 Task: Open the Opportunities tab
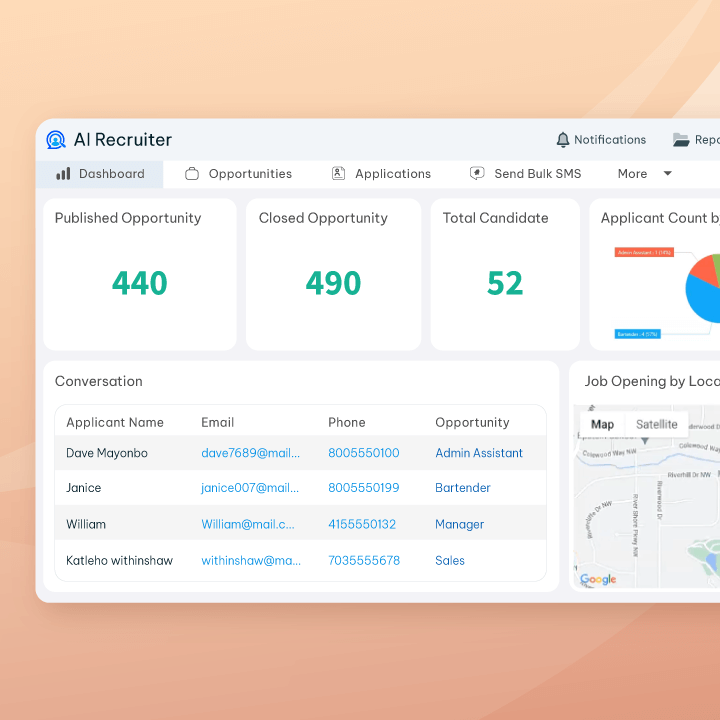[x=250, y=174]
